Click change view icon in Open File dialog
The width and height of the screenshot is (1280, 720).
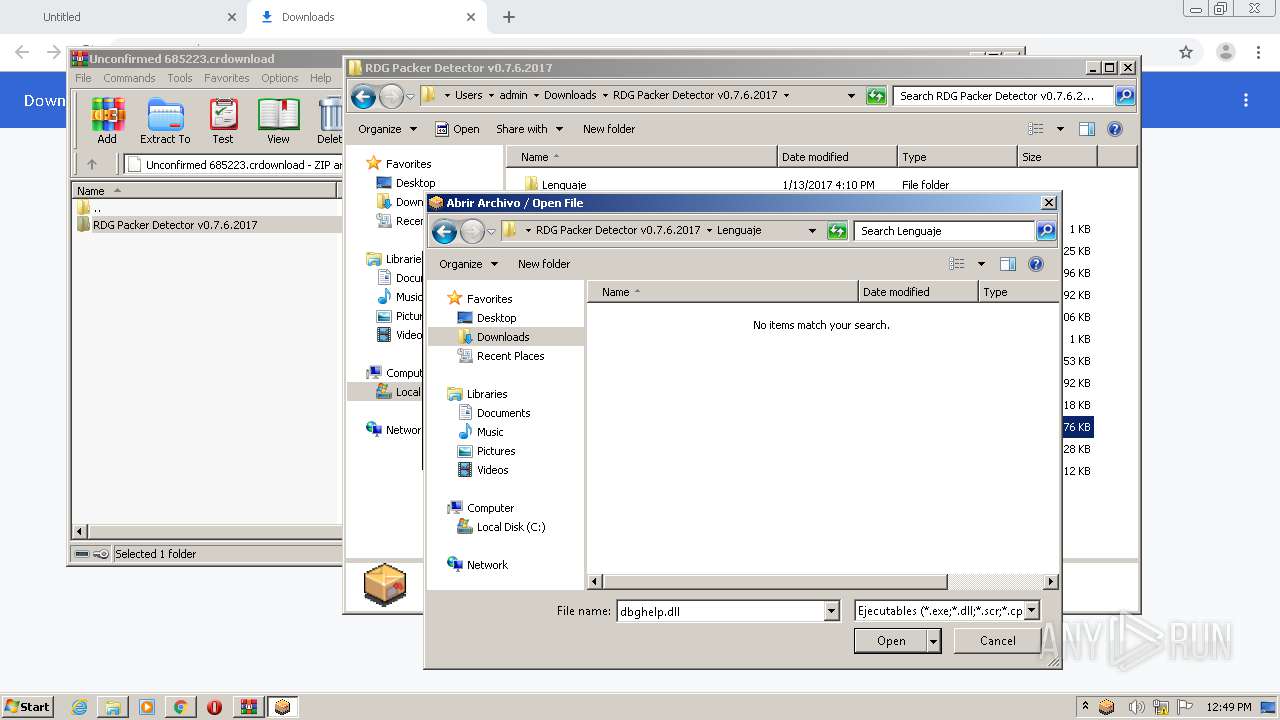[x=957, y=264]
